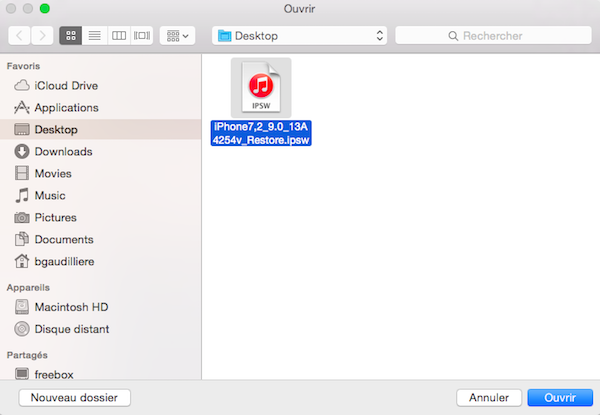Click the Favoris section header
Viewport: 600px width, 415px height.
(x=23, y=66)
